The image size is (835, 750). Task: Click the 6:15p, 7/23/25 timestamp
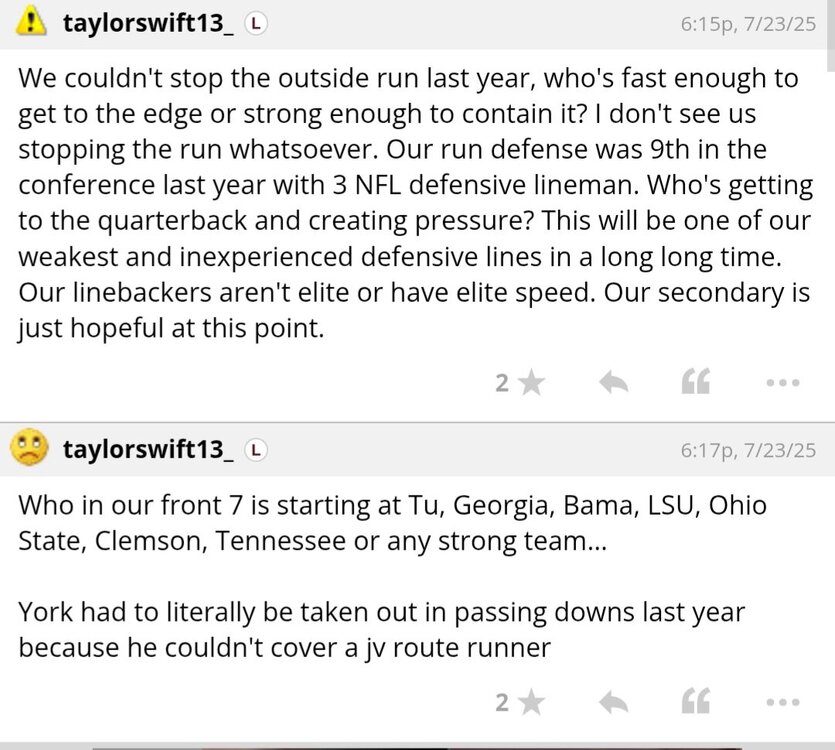tap(748, 23)
